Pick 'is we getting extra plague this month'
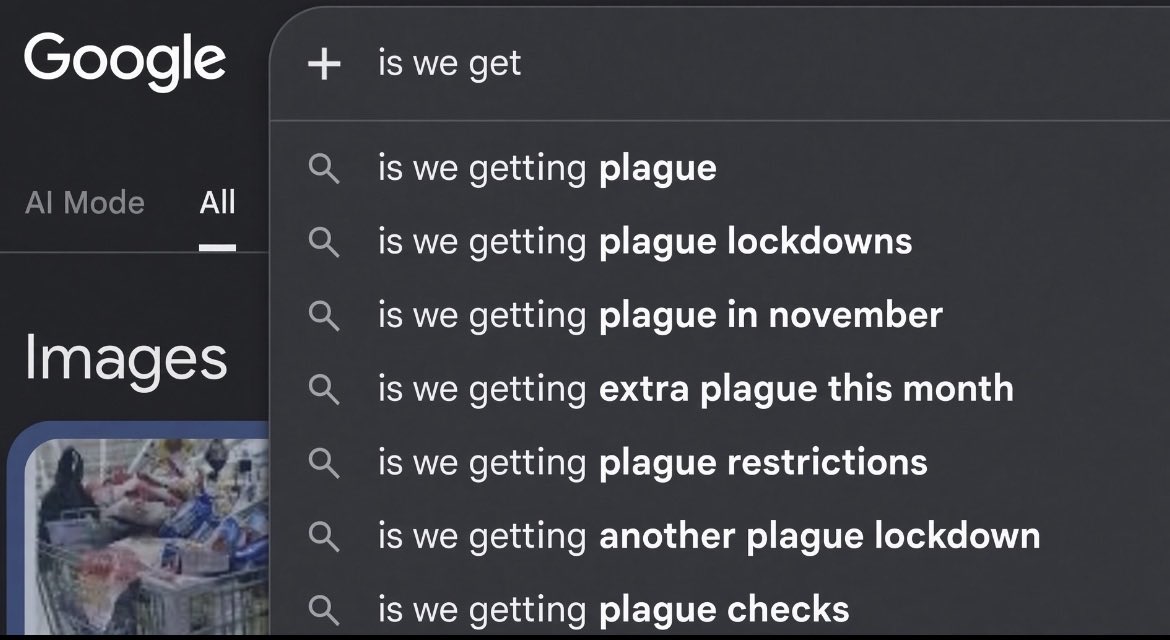This screenshot has height=640, width=1170. pos(719,389)
